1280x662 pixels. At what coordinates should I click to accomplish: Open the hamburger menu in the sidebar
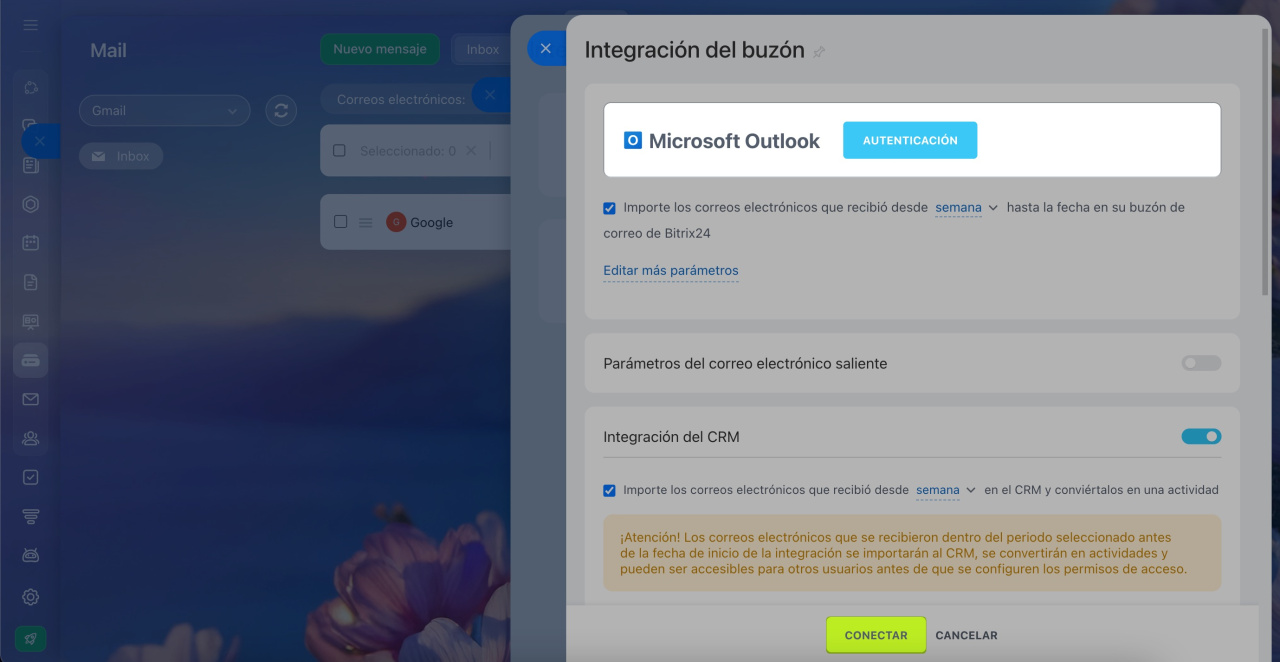pyautogui.click(x=30, y=24)
